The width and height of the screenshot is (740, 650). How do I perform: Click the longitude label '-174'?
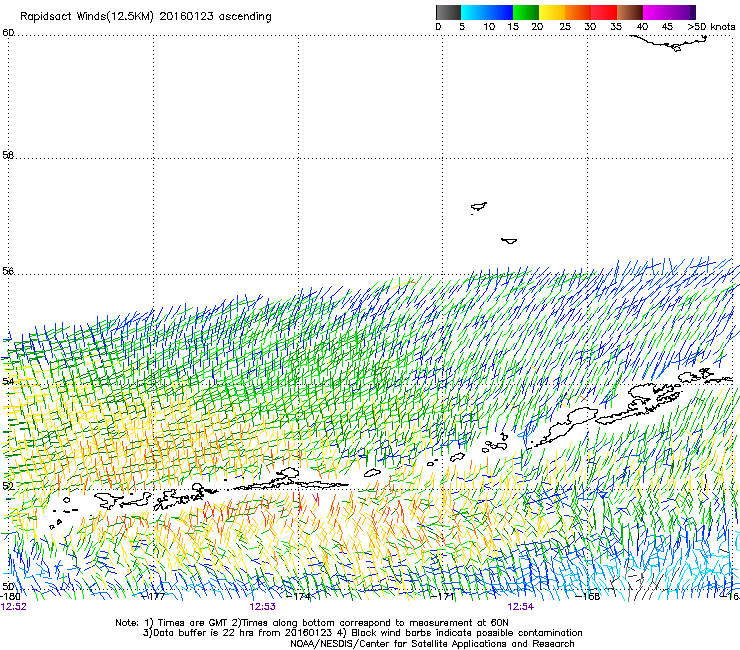click(299, 596)
